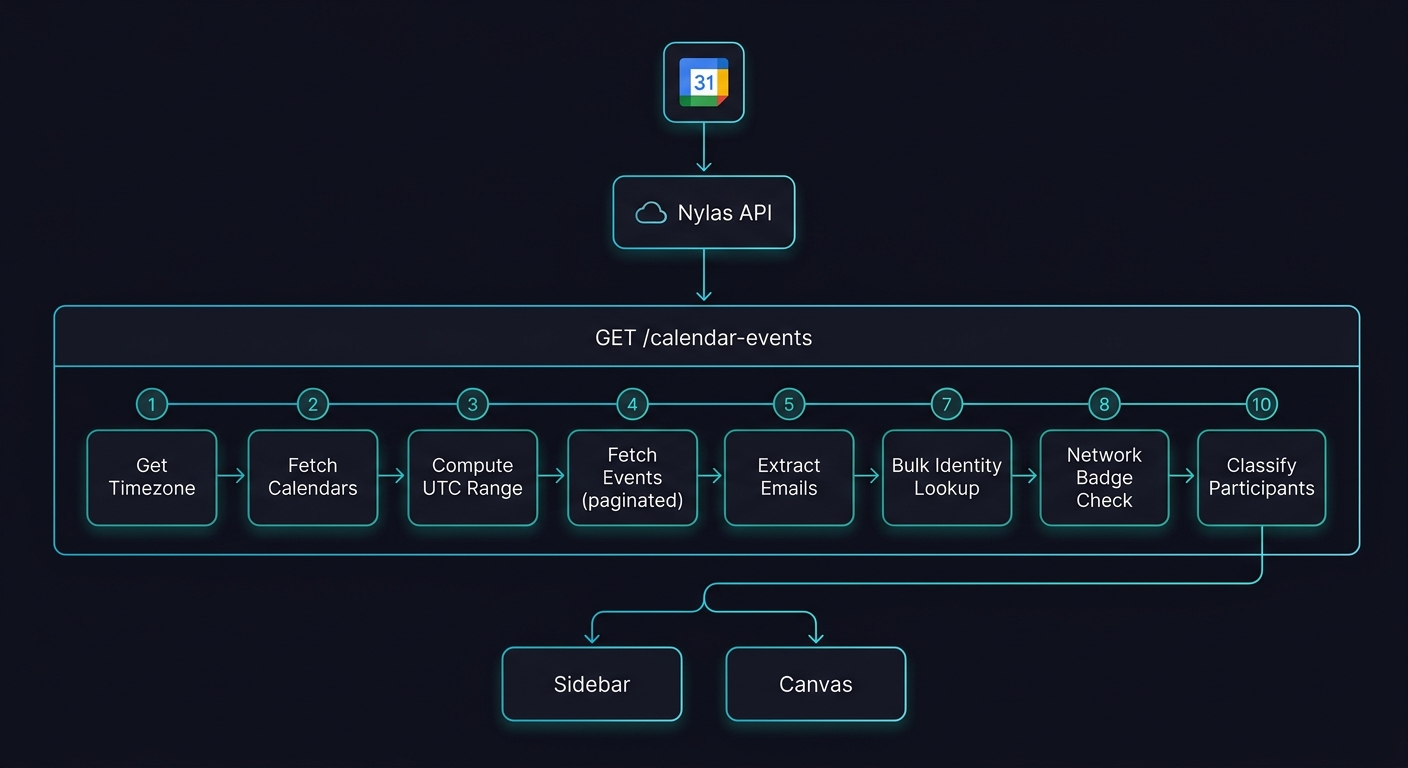Click the step 4 circle above Fetch Events
The image size is (1408, 768).
632,404
